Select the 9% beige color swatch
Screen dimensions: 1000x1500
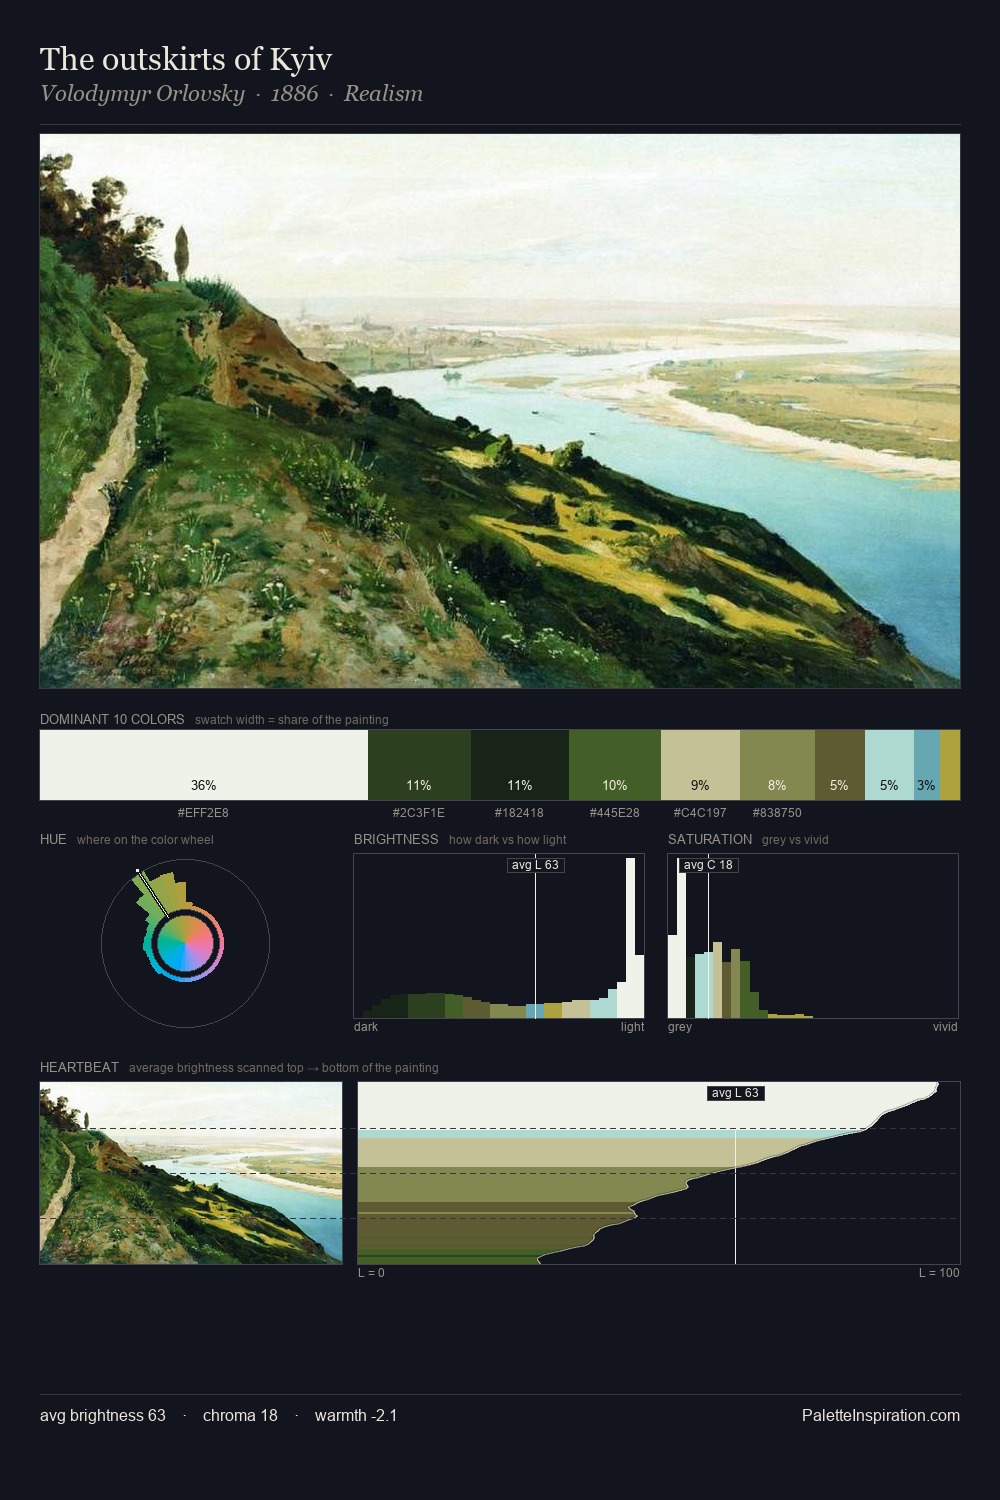point(700,765)
